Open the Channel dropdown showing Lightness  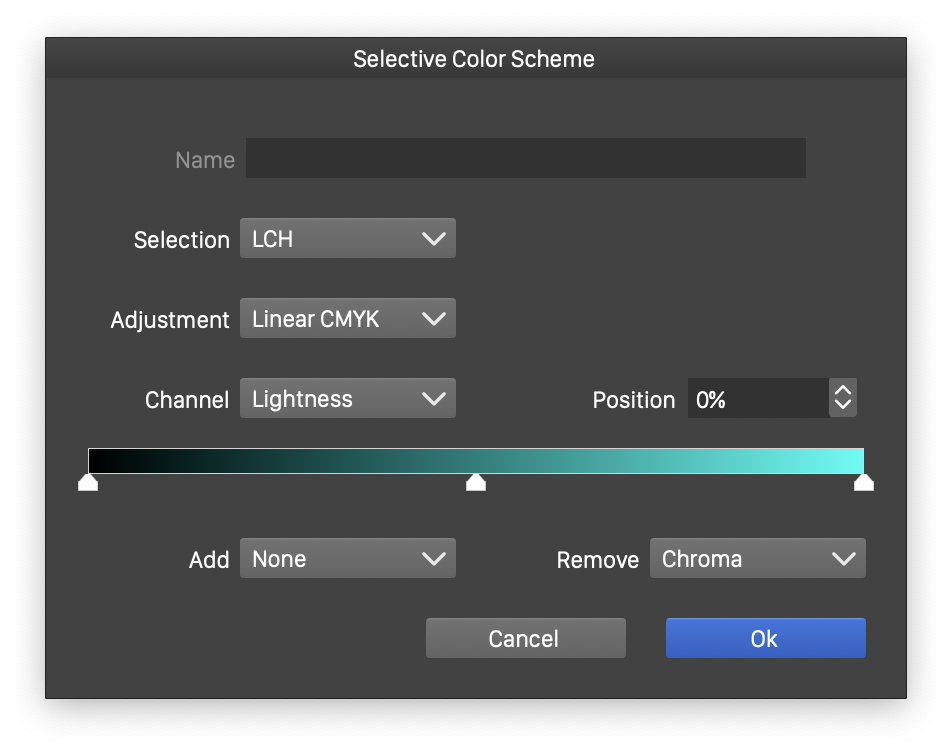[x=347, y=399]
